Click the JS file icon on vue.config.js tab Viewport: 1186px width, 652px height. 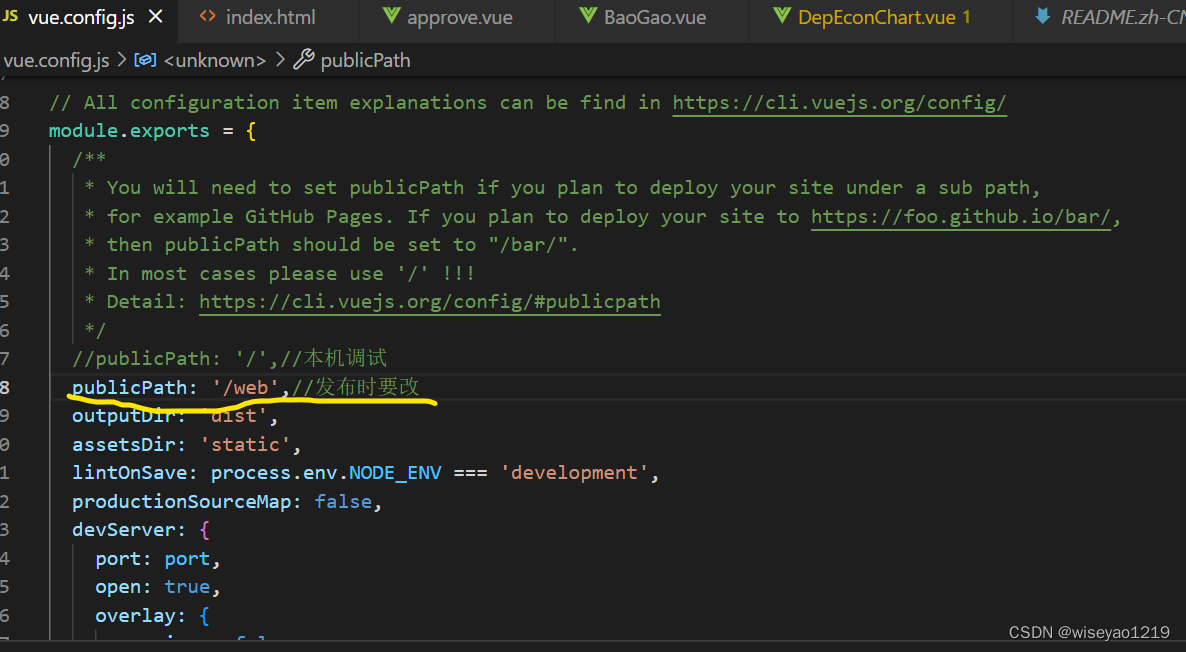click(11, 16)
